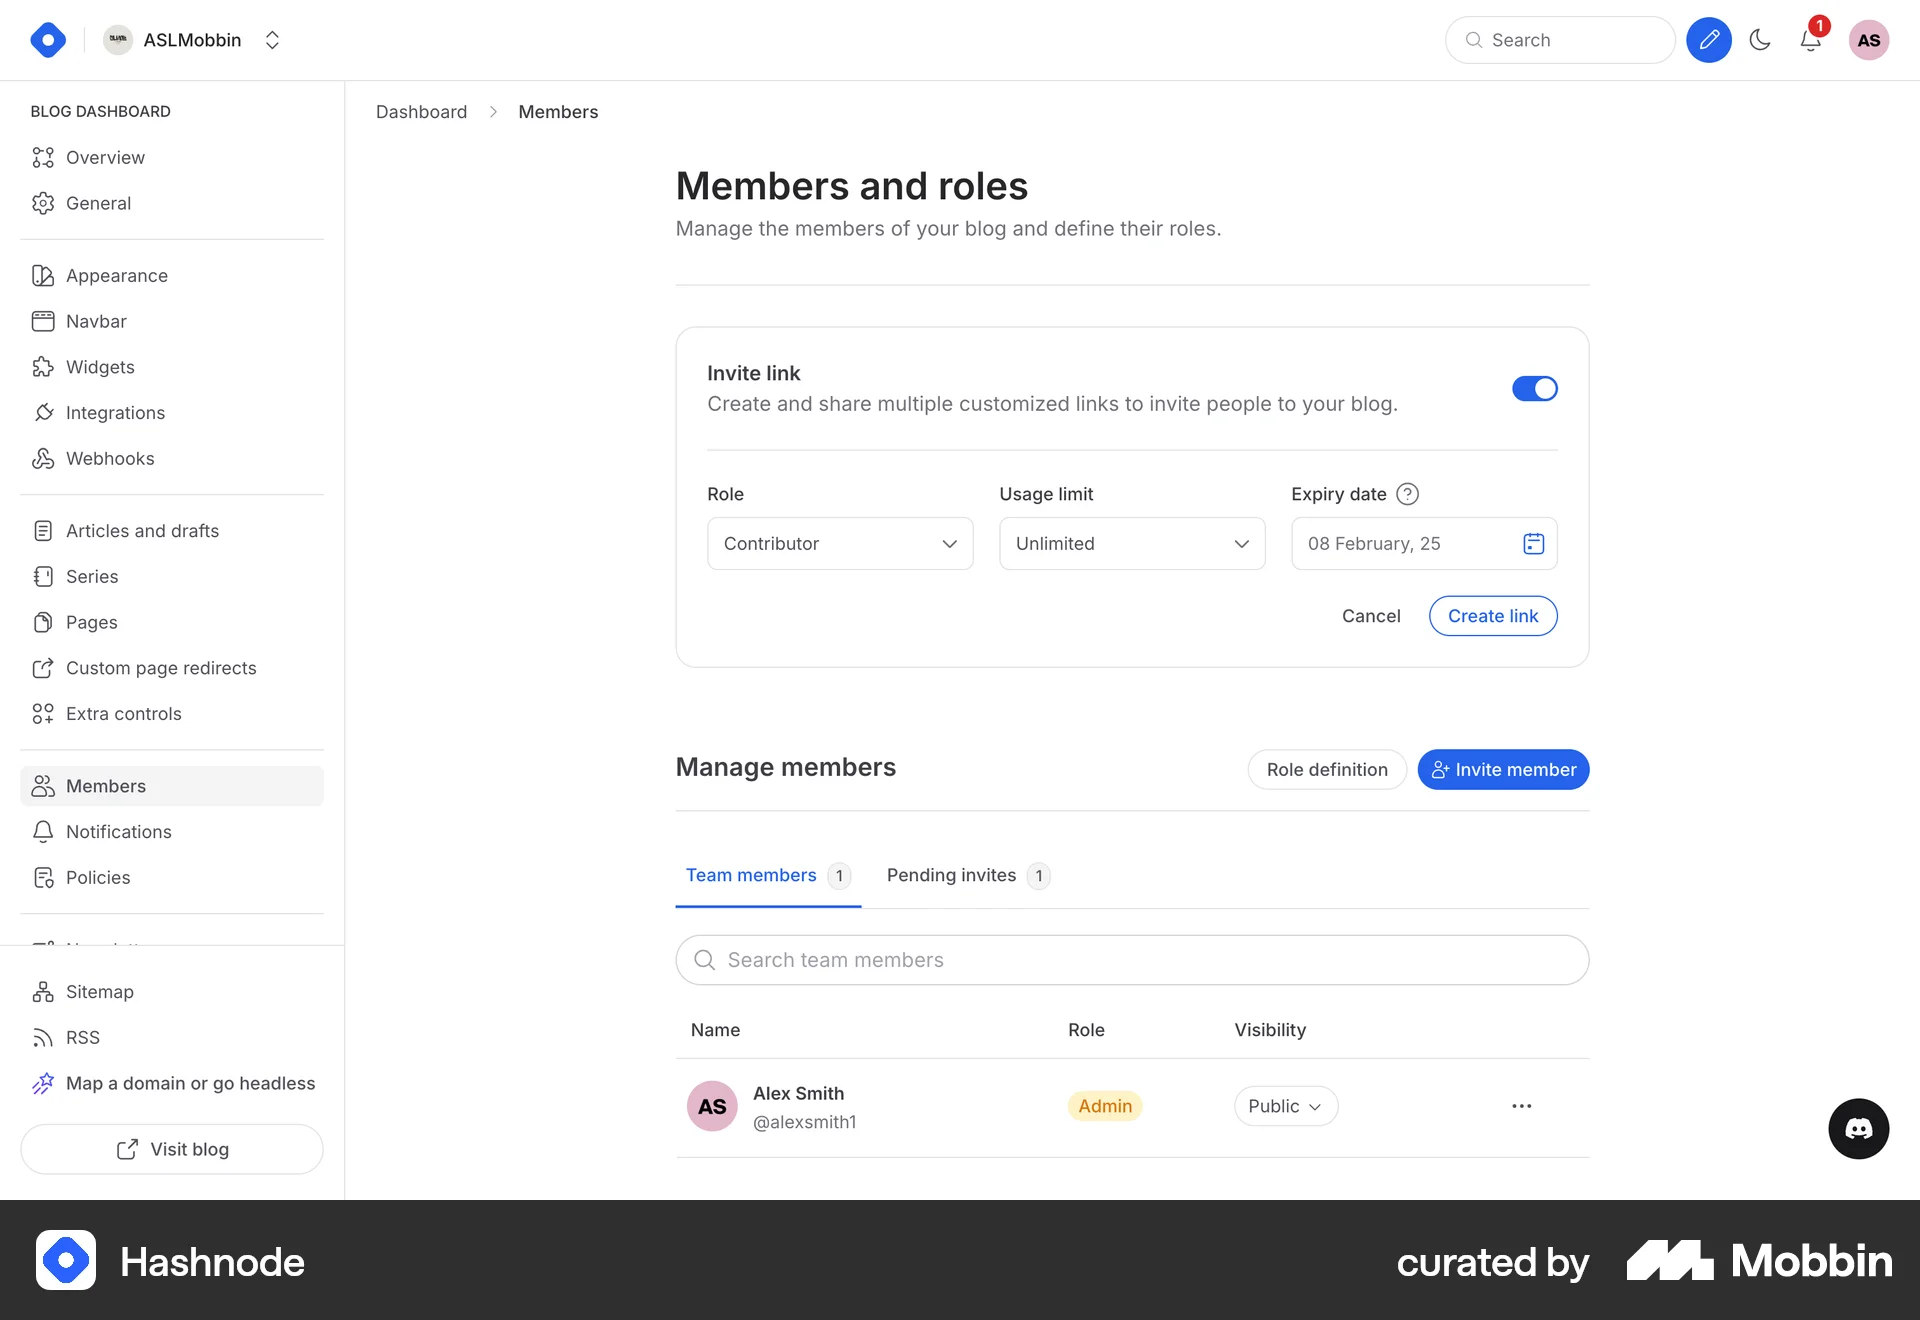Open notifications via the bell icon

point(1810,42)
